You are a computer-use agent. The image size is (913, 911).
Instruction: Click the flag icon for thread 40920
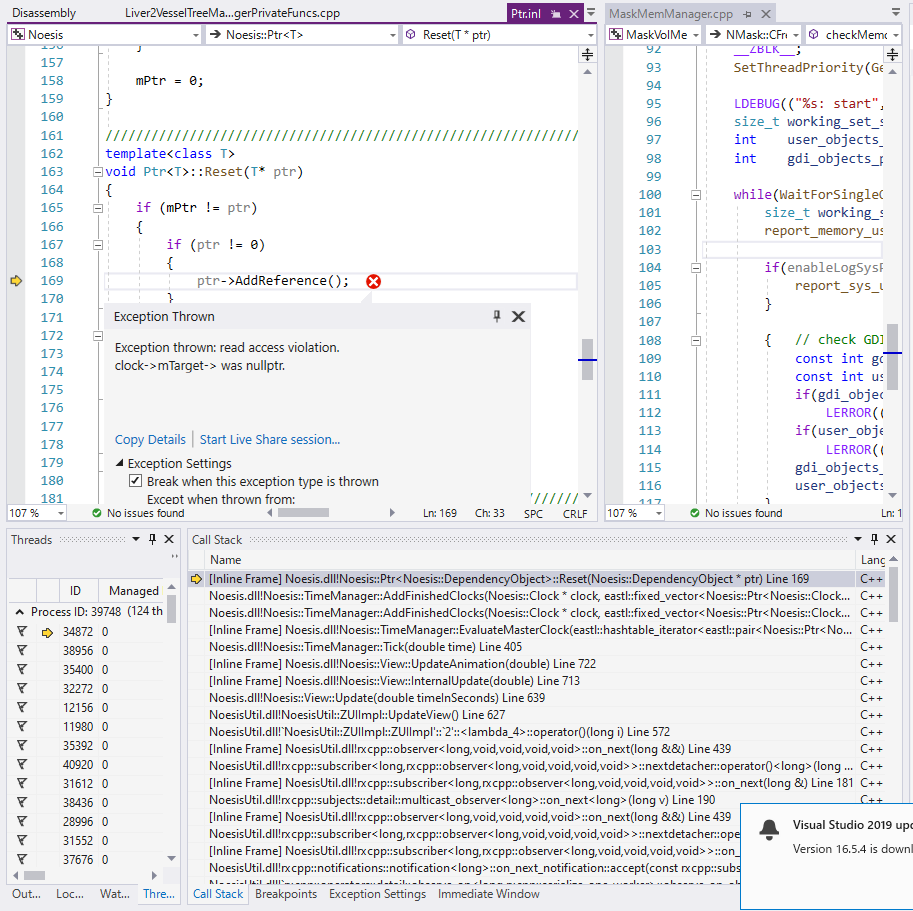[x=22, y=764]
